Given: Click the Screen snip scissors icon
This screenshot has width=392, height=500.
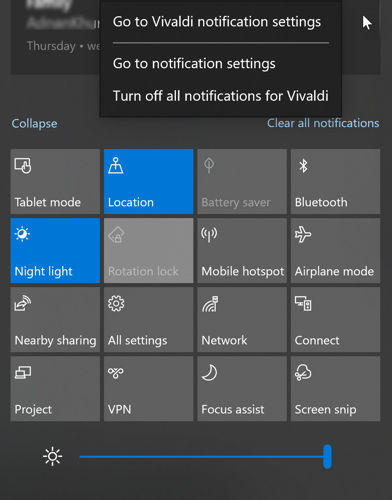Looking at the screenshot, I should tap(303, 372).
